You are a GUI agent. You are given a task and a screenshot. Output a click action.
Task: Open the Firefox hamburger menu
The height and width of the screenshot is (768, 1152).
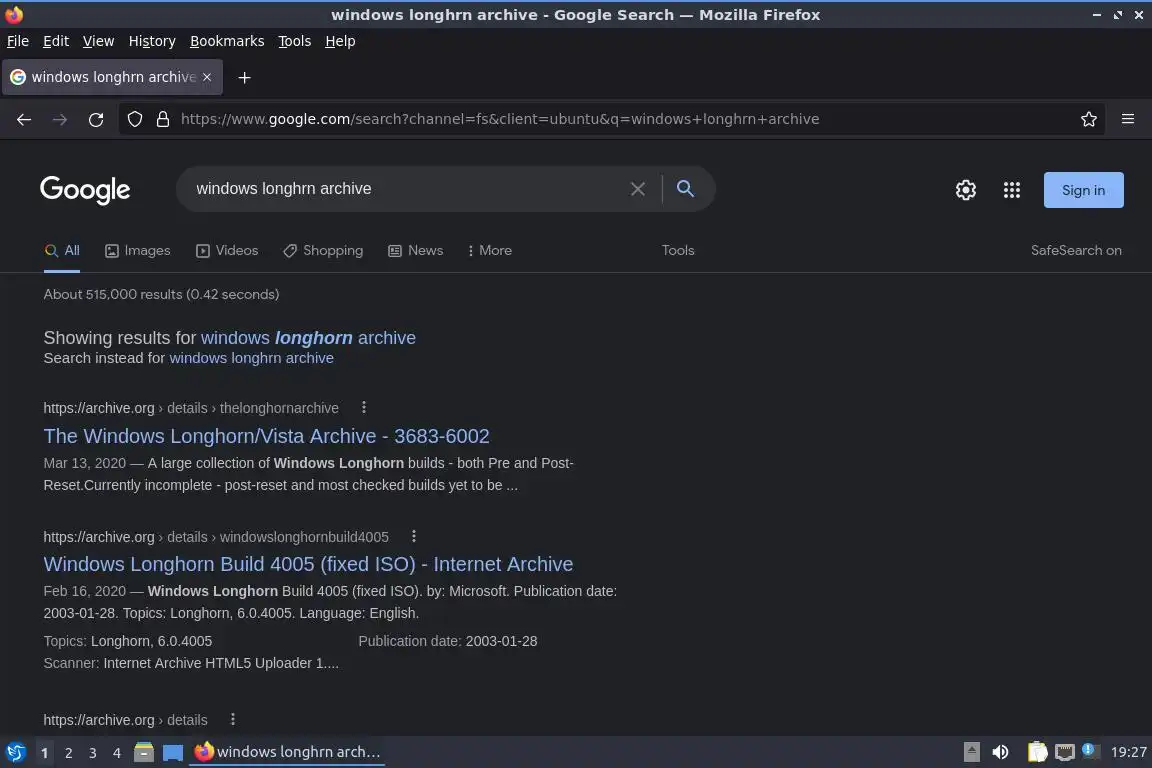[x=1128, y=119]
